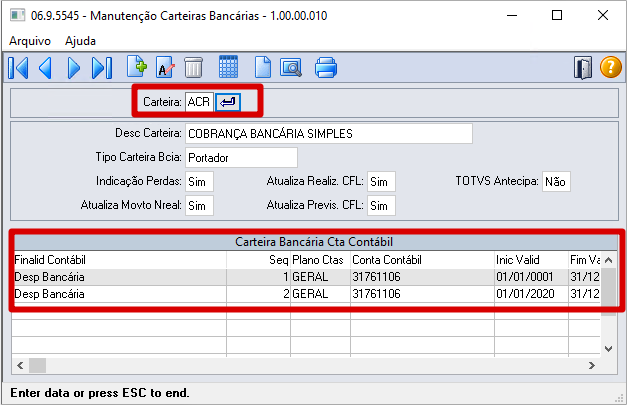Jump to the last record
The width and height of the screenshot is (627, 405).
pyautogui.click(x=102, y=68)
